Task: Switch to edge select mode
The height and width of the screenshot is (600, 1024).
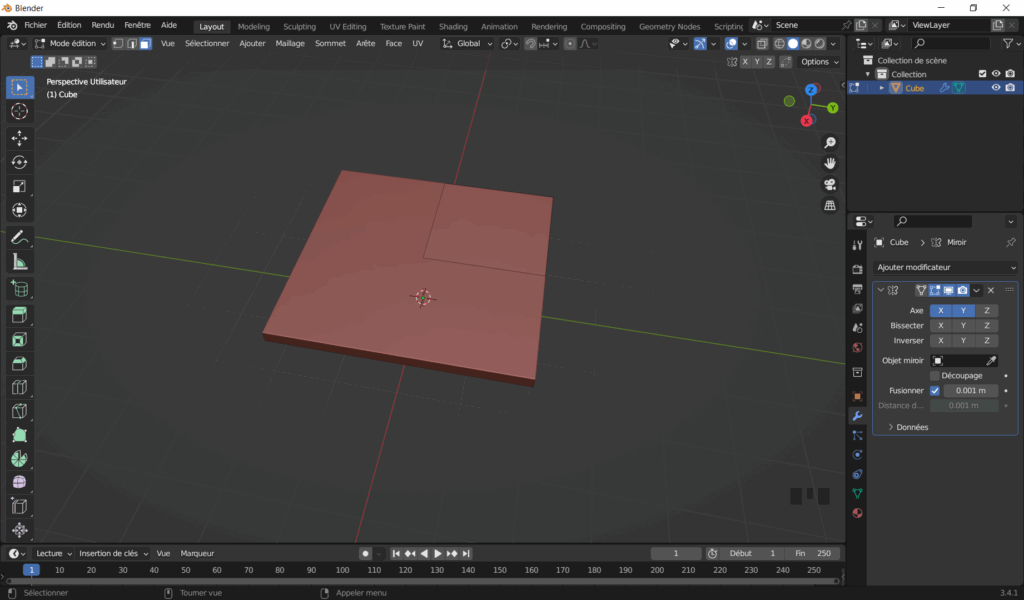Action: click(x=132, y=44)
